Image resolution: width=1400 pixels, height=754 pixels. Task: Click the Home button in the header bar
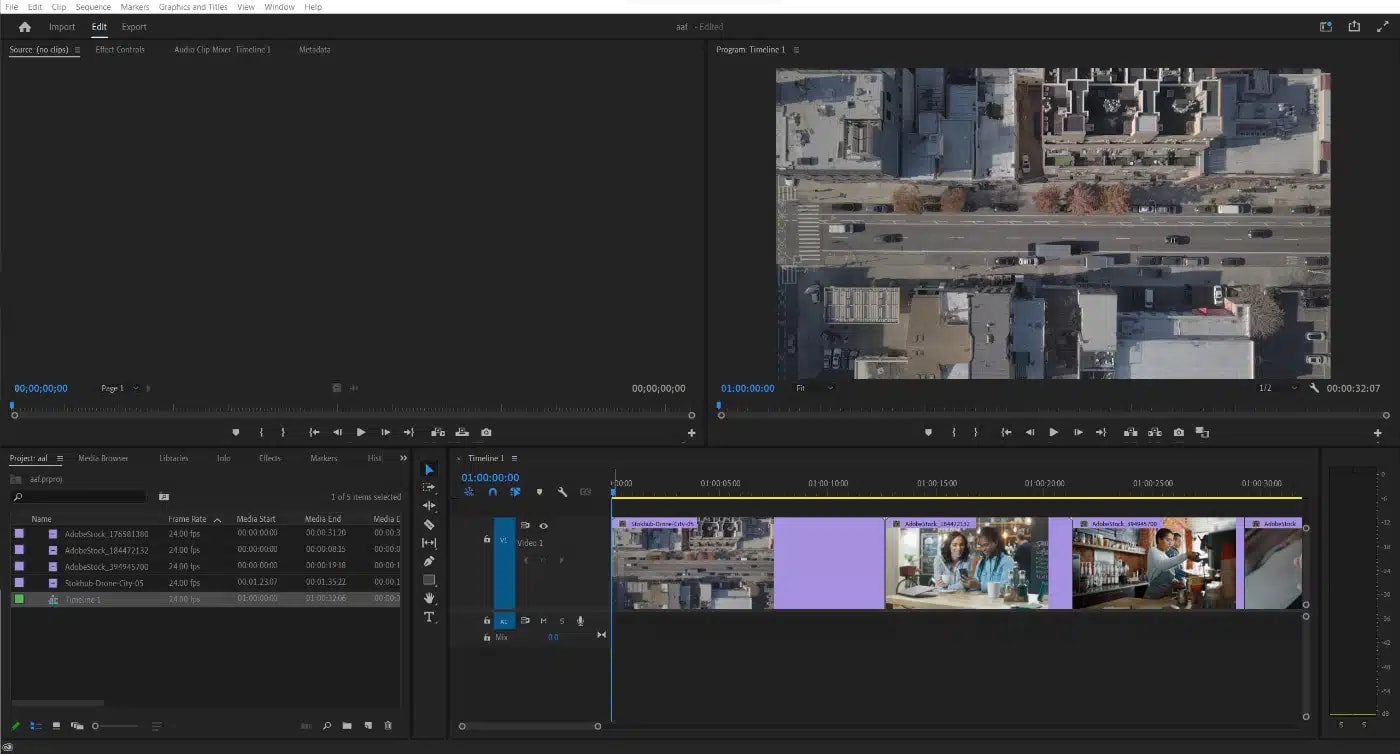pos(24,27)
